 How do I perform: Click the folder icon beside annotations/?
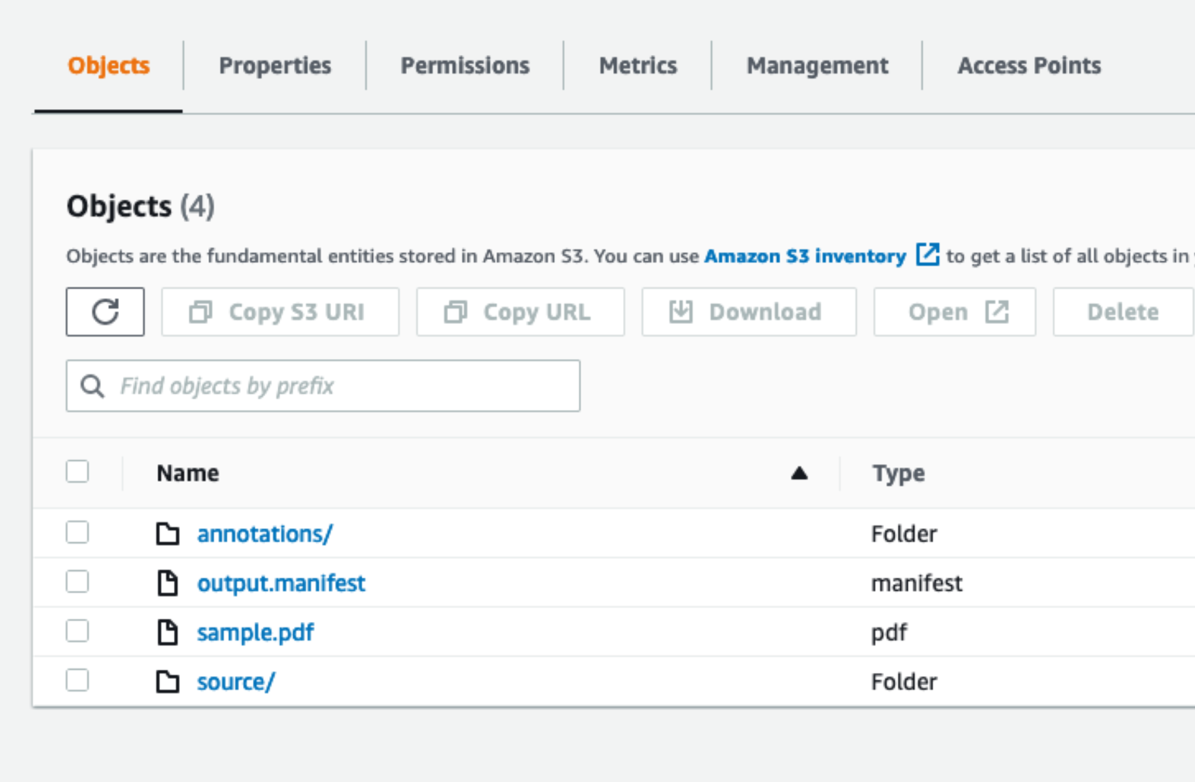[168, 534]
